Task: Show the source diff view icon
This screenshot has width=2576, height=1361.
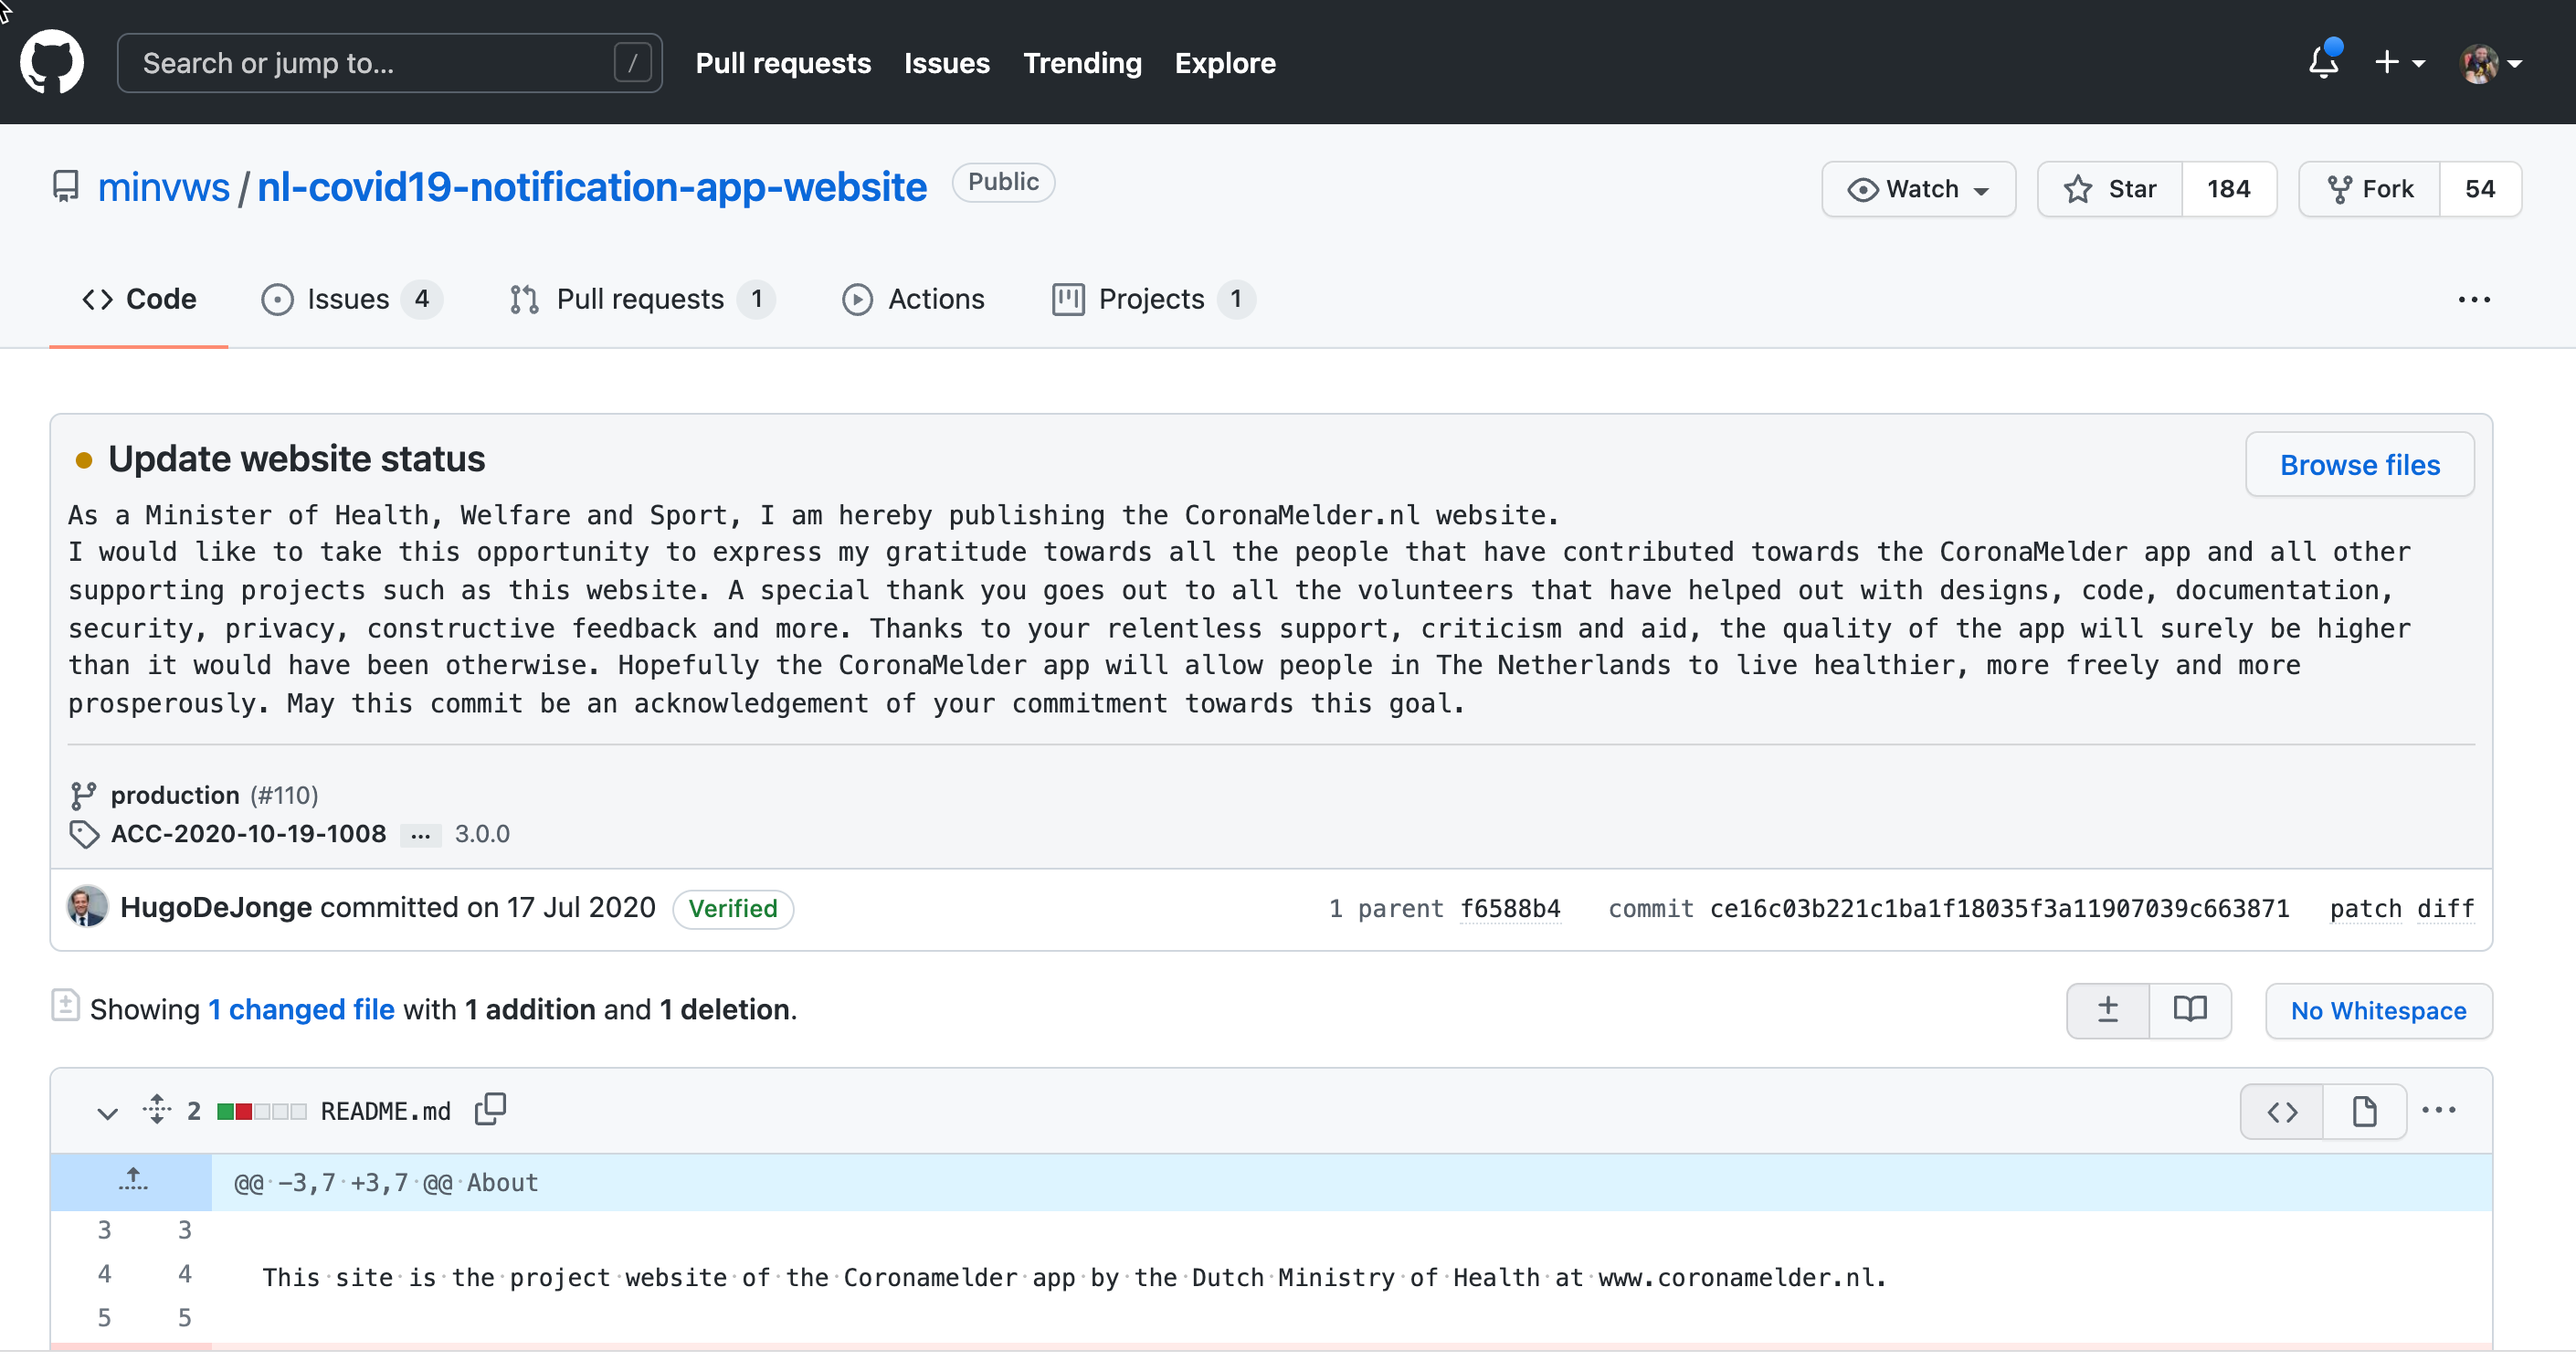Action: coord(2282,1112)
